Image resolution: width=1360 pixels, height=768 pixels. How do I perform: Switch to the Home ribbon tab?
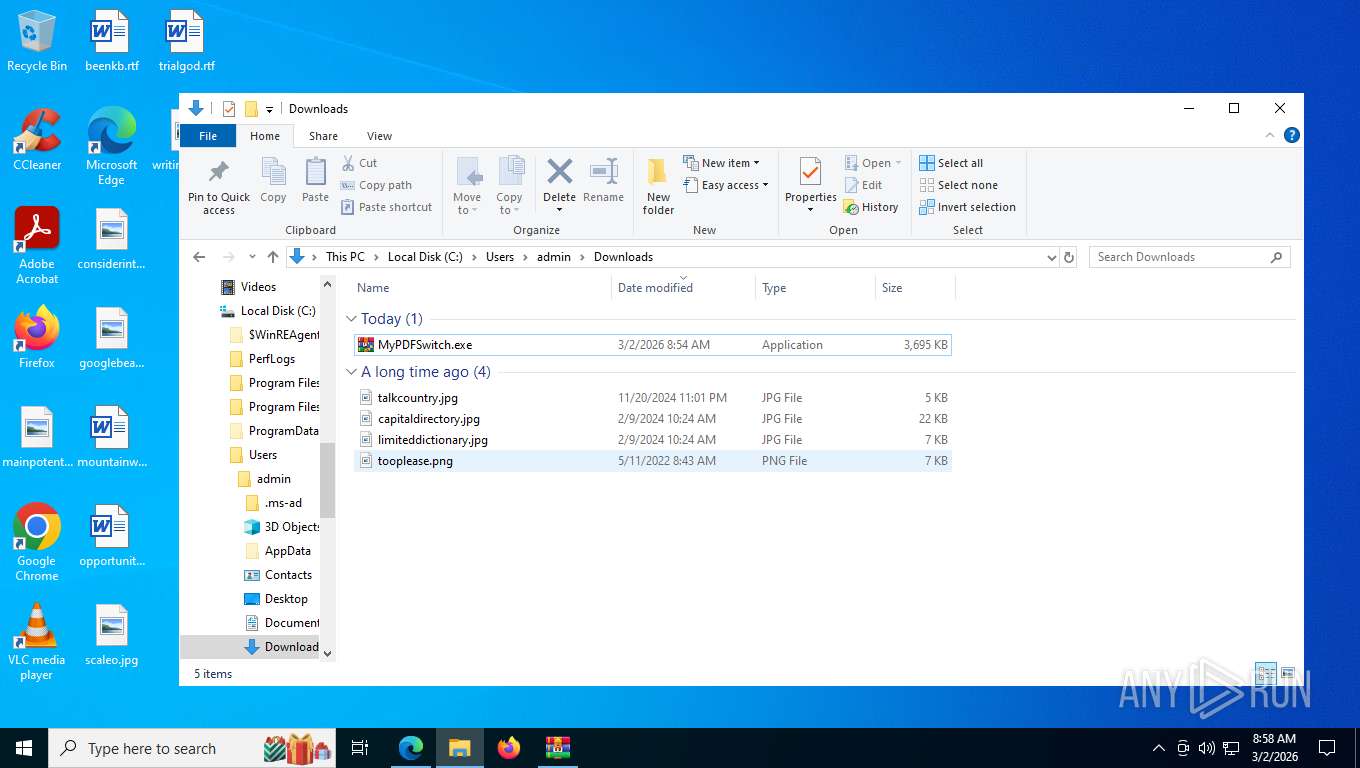coord(265,136)
